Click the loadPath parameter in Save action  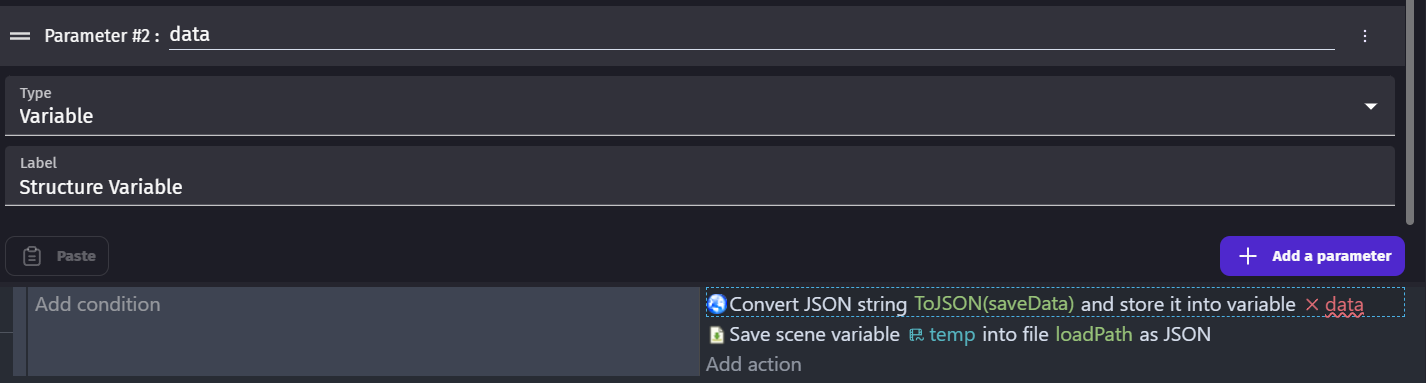coord(1094,335)
